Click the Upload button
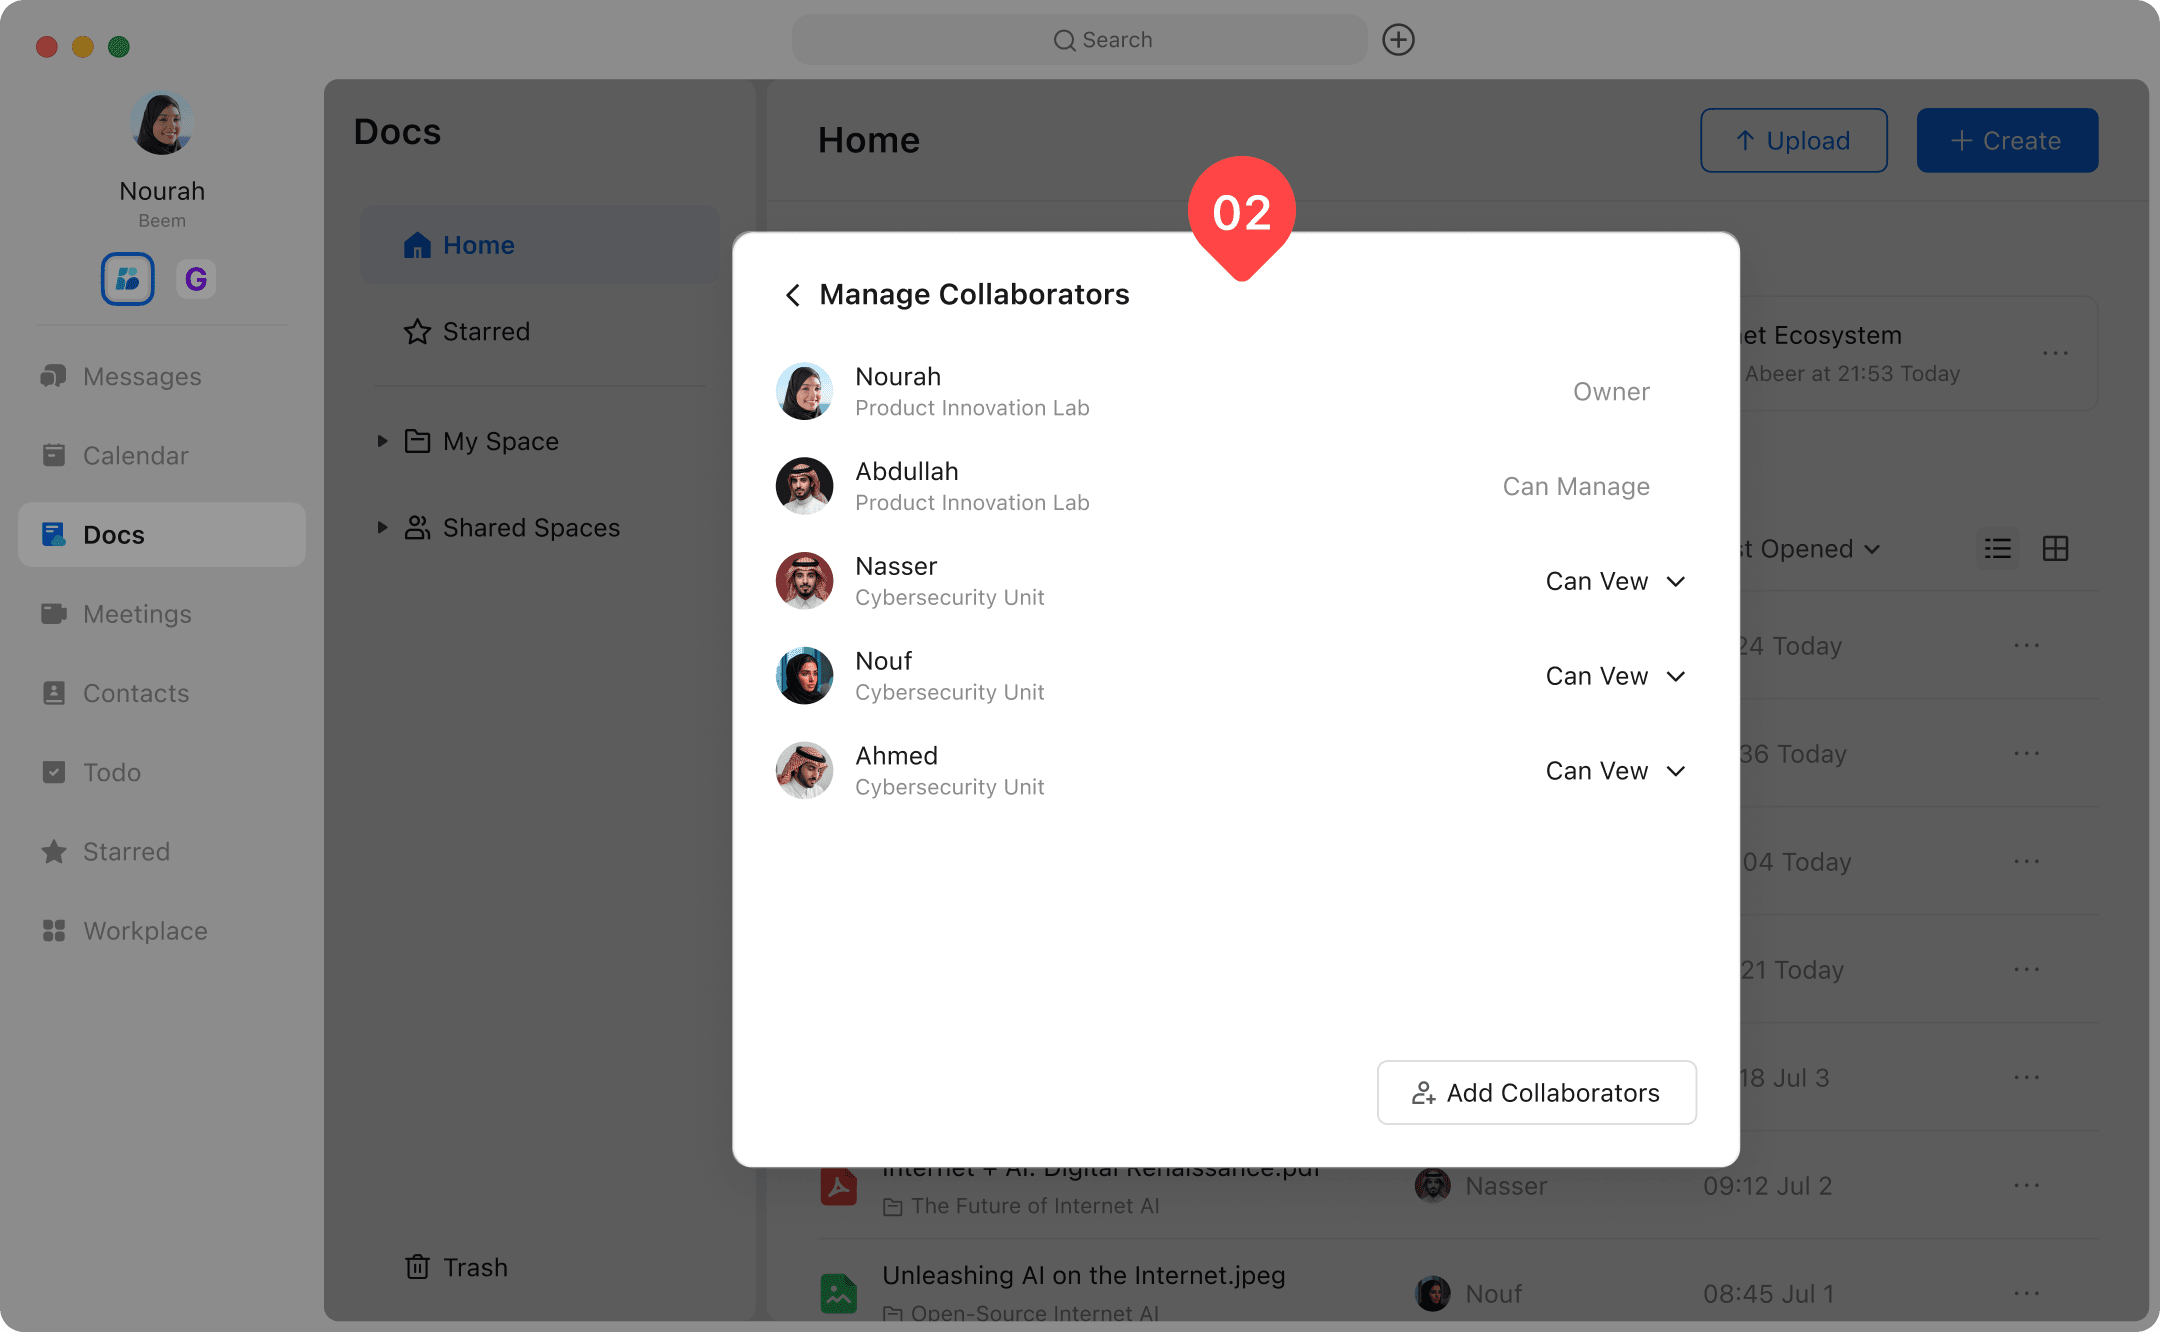Viewport: 2160px width, 1332px height. [x=1793, y=141]
